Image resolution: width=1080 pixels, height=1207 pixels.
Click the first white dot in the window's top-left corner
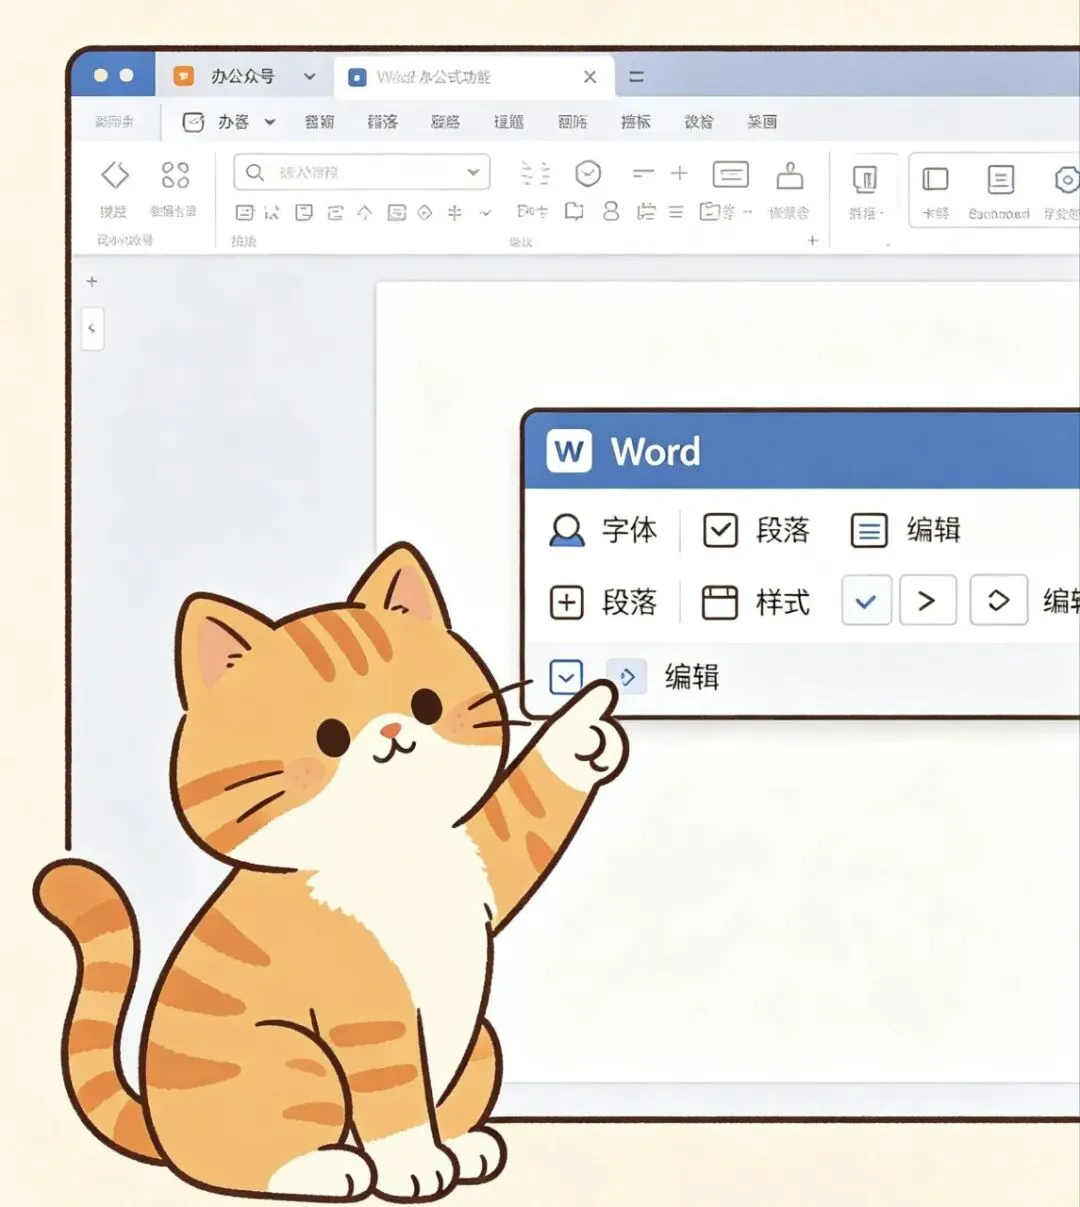click(101, 76)
